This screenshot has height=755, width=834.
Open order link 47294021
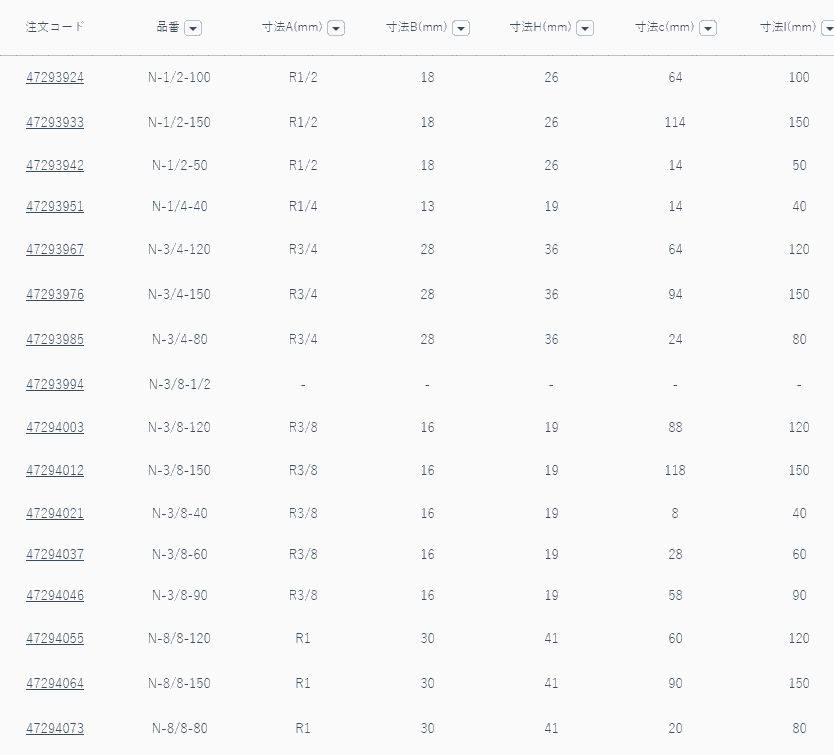pos(55,514)
